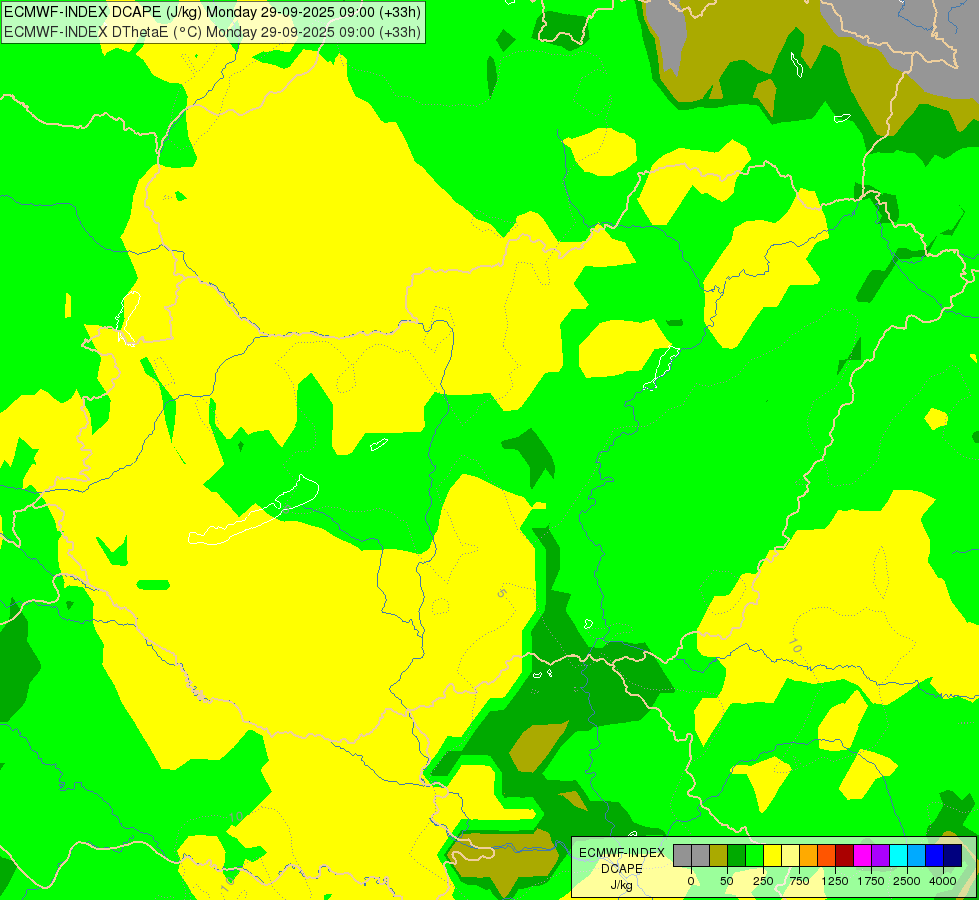This screenshot has height=900, width=979.
Task: Click the dark red legend swatch
Action: click(845, 856)
